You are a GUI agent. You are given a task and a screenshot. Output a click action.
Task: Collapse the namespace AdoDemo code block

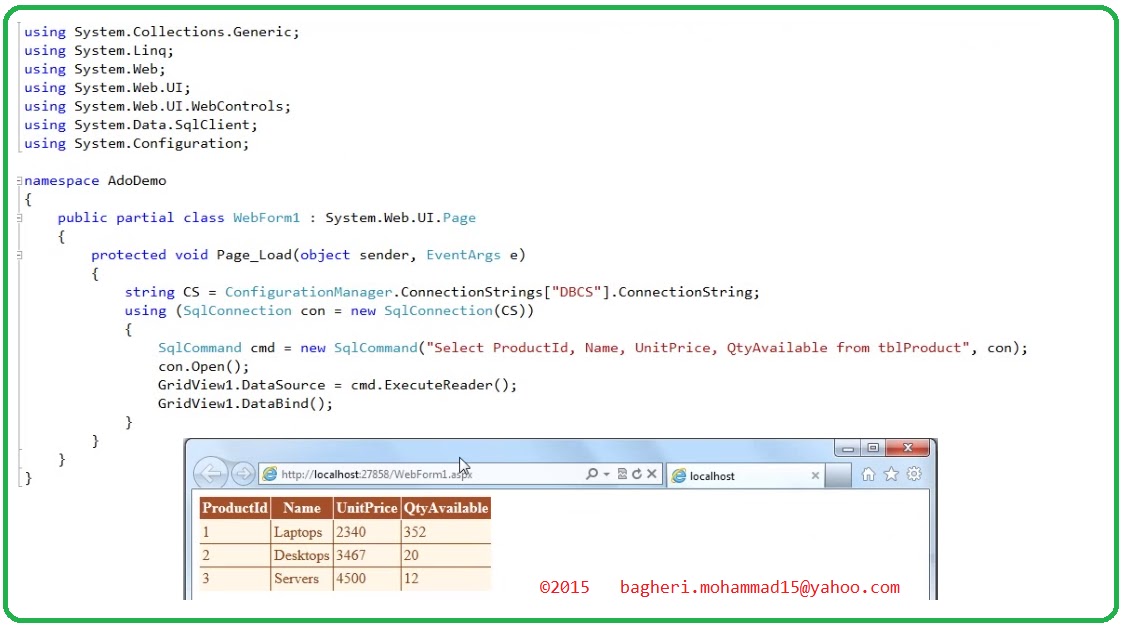19,180
